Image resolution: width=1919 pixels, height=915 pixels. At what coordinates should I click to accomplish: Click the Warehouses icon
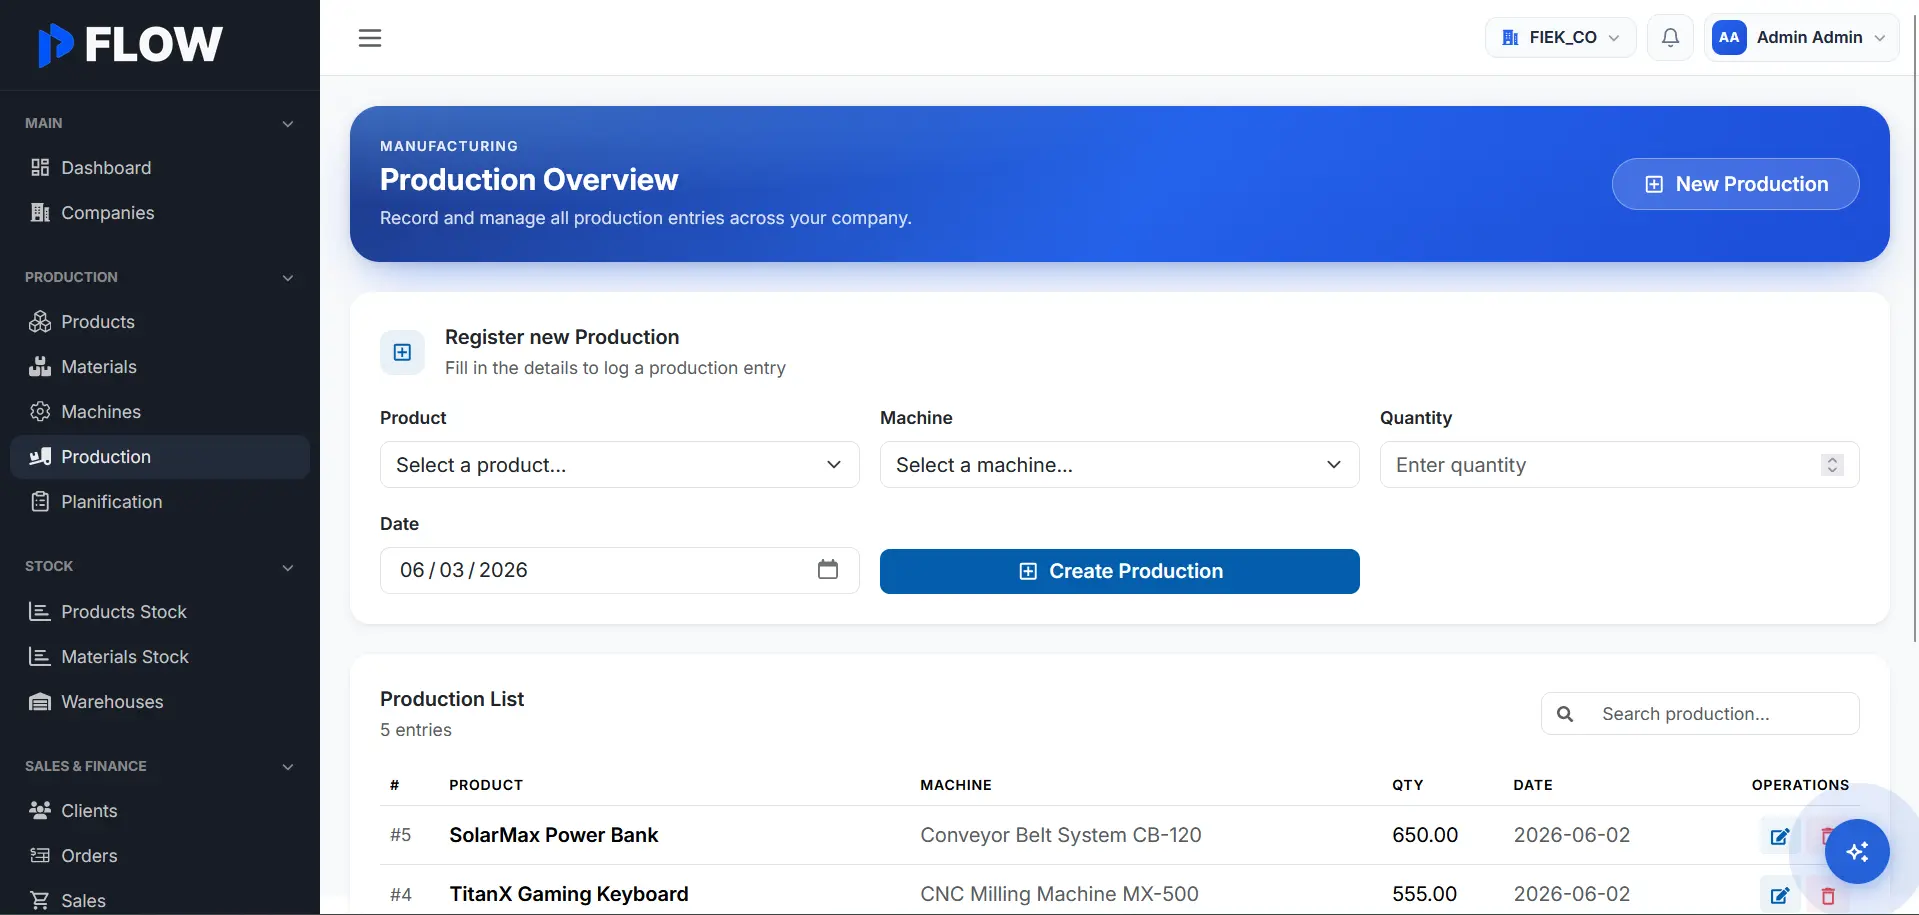tap(40, 701)
